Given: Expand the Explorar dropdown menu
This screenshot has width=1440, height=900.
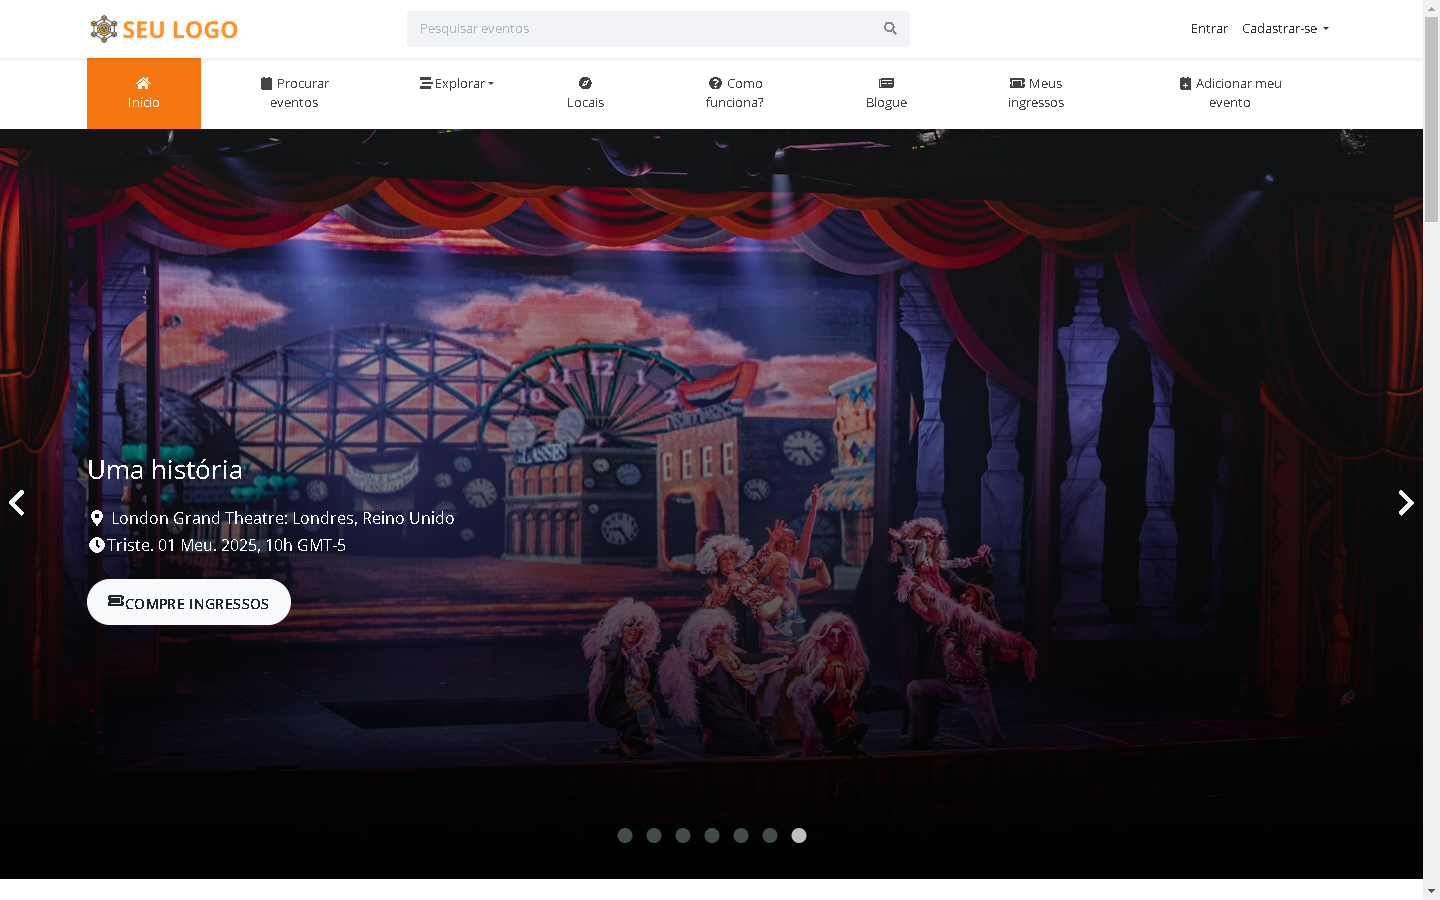Looking at the screenshot, I should click(457, 84).
